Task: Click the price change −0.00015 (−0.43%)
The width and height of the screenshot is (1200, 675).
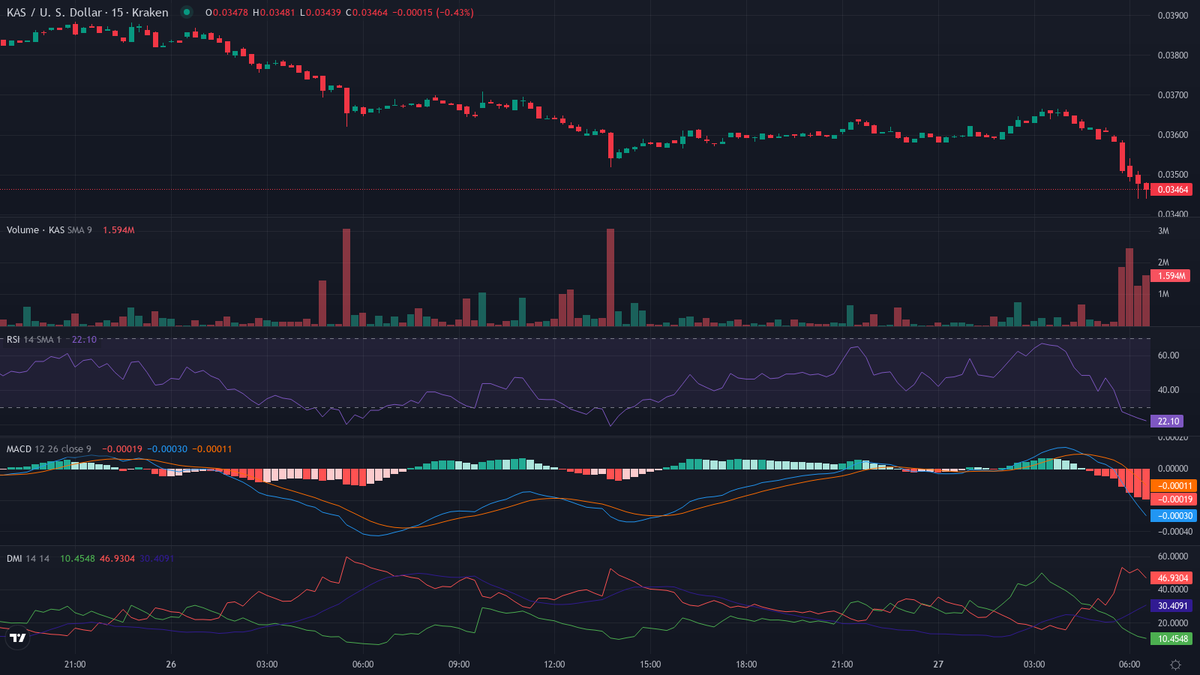Action: coord(431,13)
